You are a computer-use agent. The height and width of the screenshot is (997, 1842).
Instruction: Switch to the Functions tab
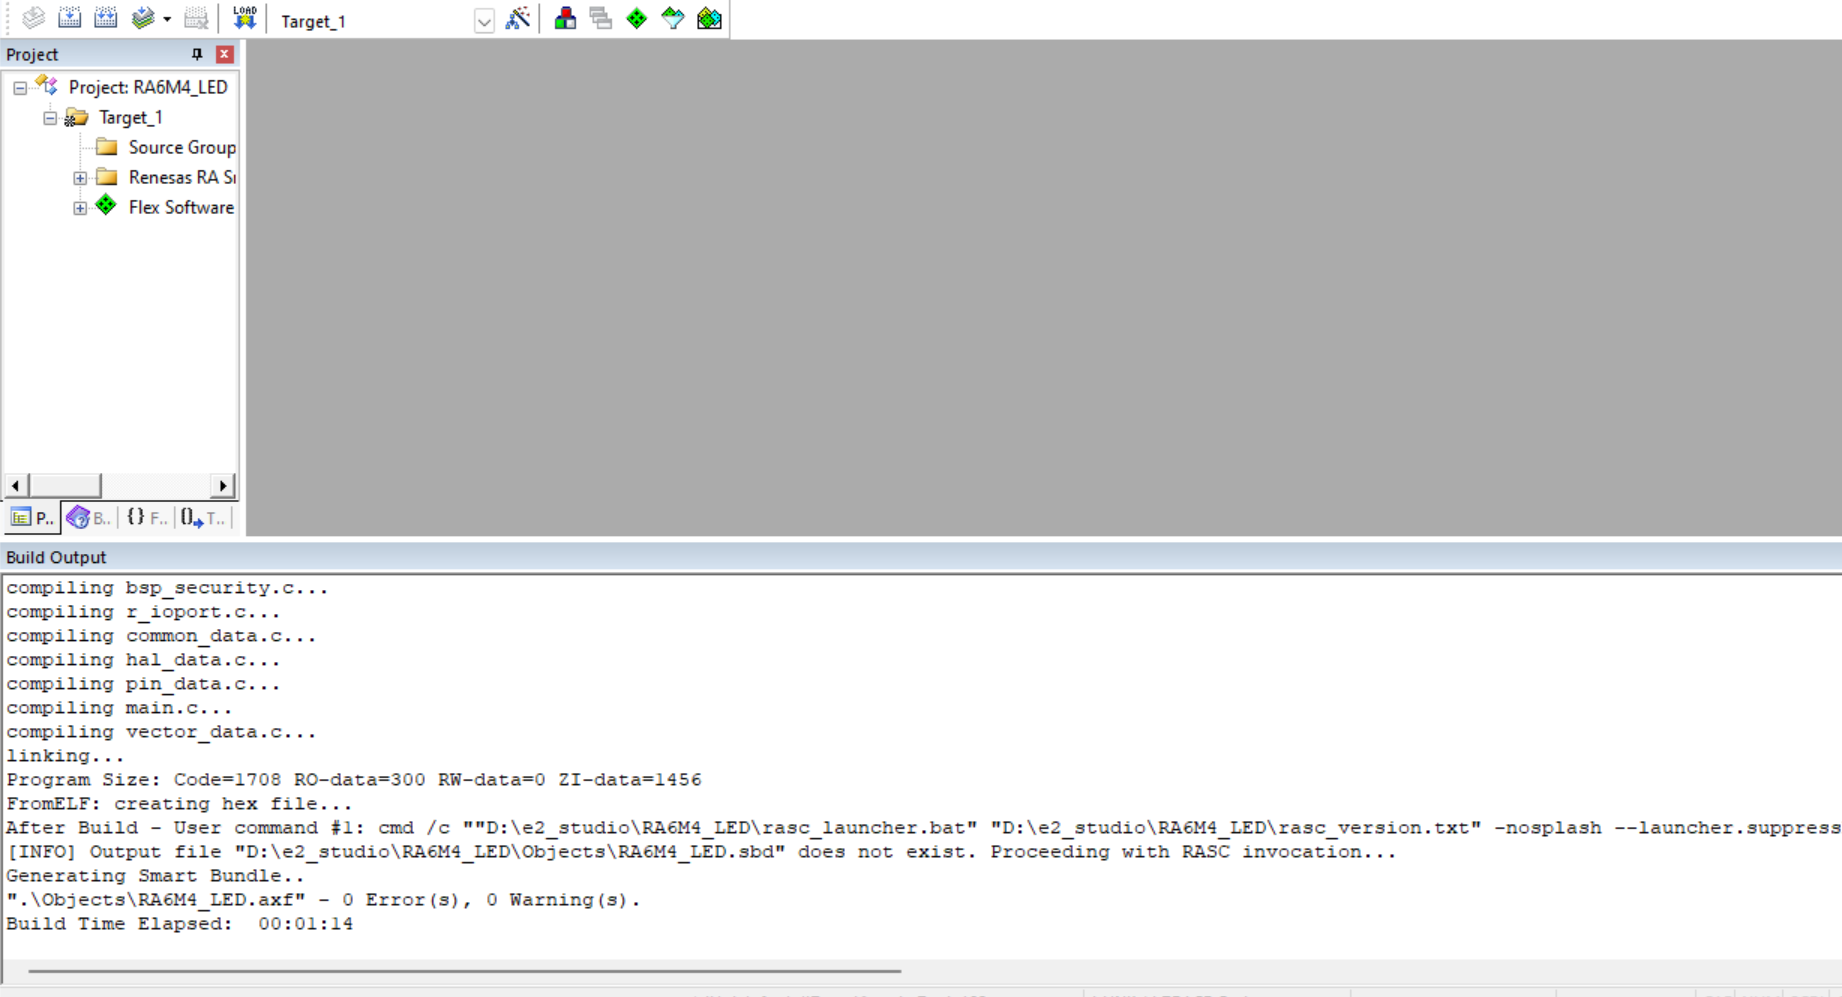146,517
